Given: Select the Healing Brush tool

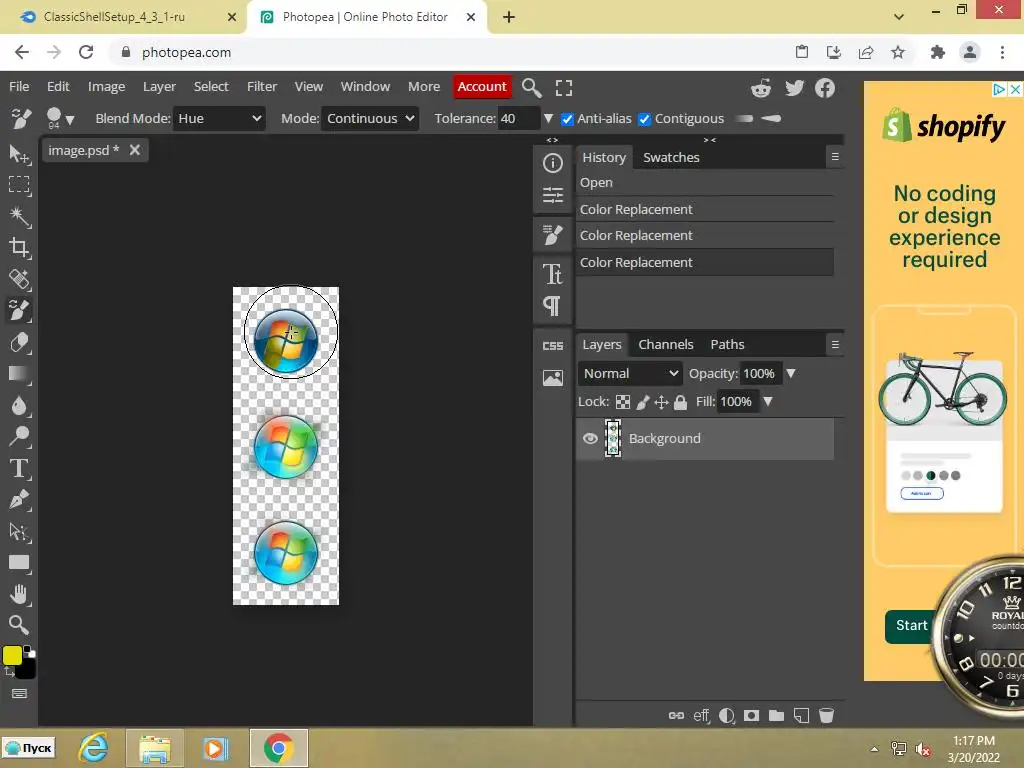Looking at the screenshot, I should coord(19,279).
